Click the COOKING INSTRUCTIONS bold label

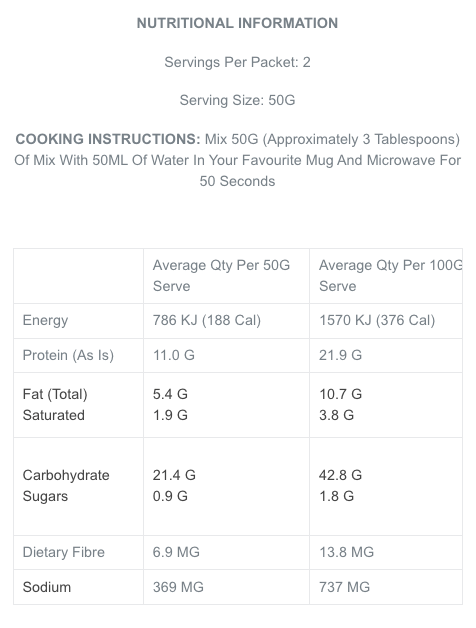click(108, 139)
